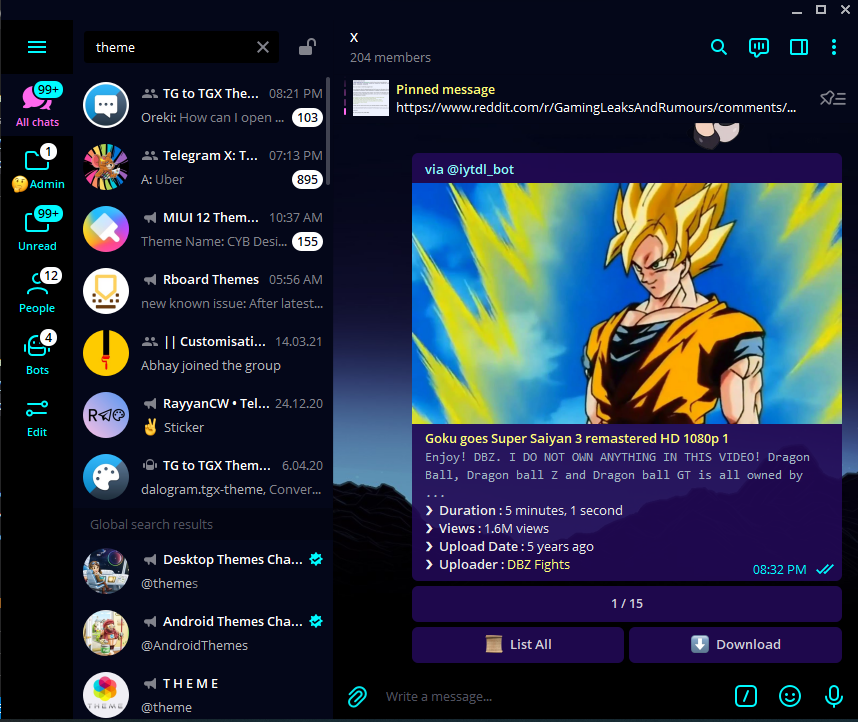The width and height of the screenshot is (858, 722).
Task: Open Goku goes Super Saiyan 3 title link
Action: point(576,438)
